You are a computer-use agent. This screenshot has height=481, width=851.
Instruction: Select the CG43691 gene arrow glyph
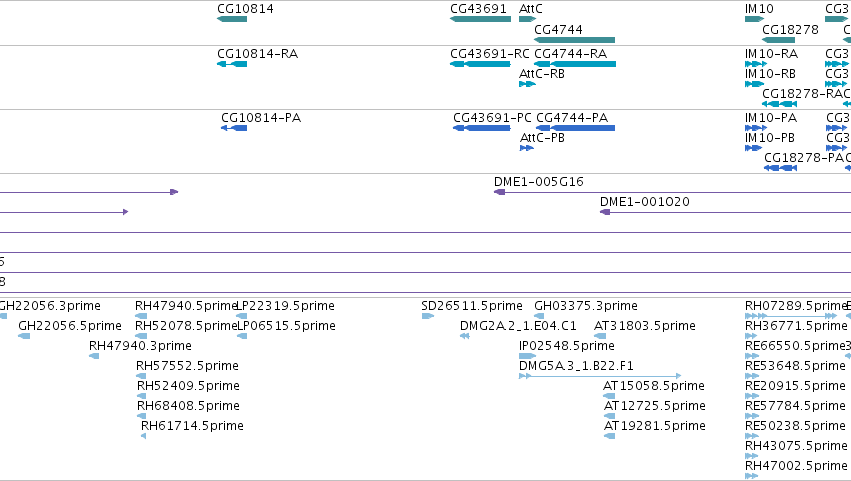[x=480, y=19]
